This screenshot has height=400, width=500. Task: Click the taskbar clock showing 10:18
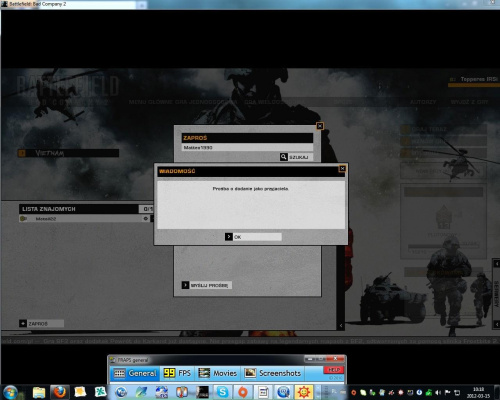click(x=478, y=392)
